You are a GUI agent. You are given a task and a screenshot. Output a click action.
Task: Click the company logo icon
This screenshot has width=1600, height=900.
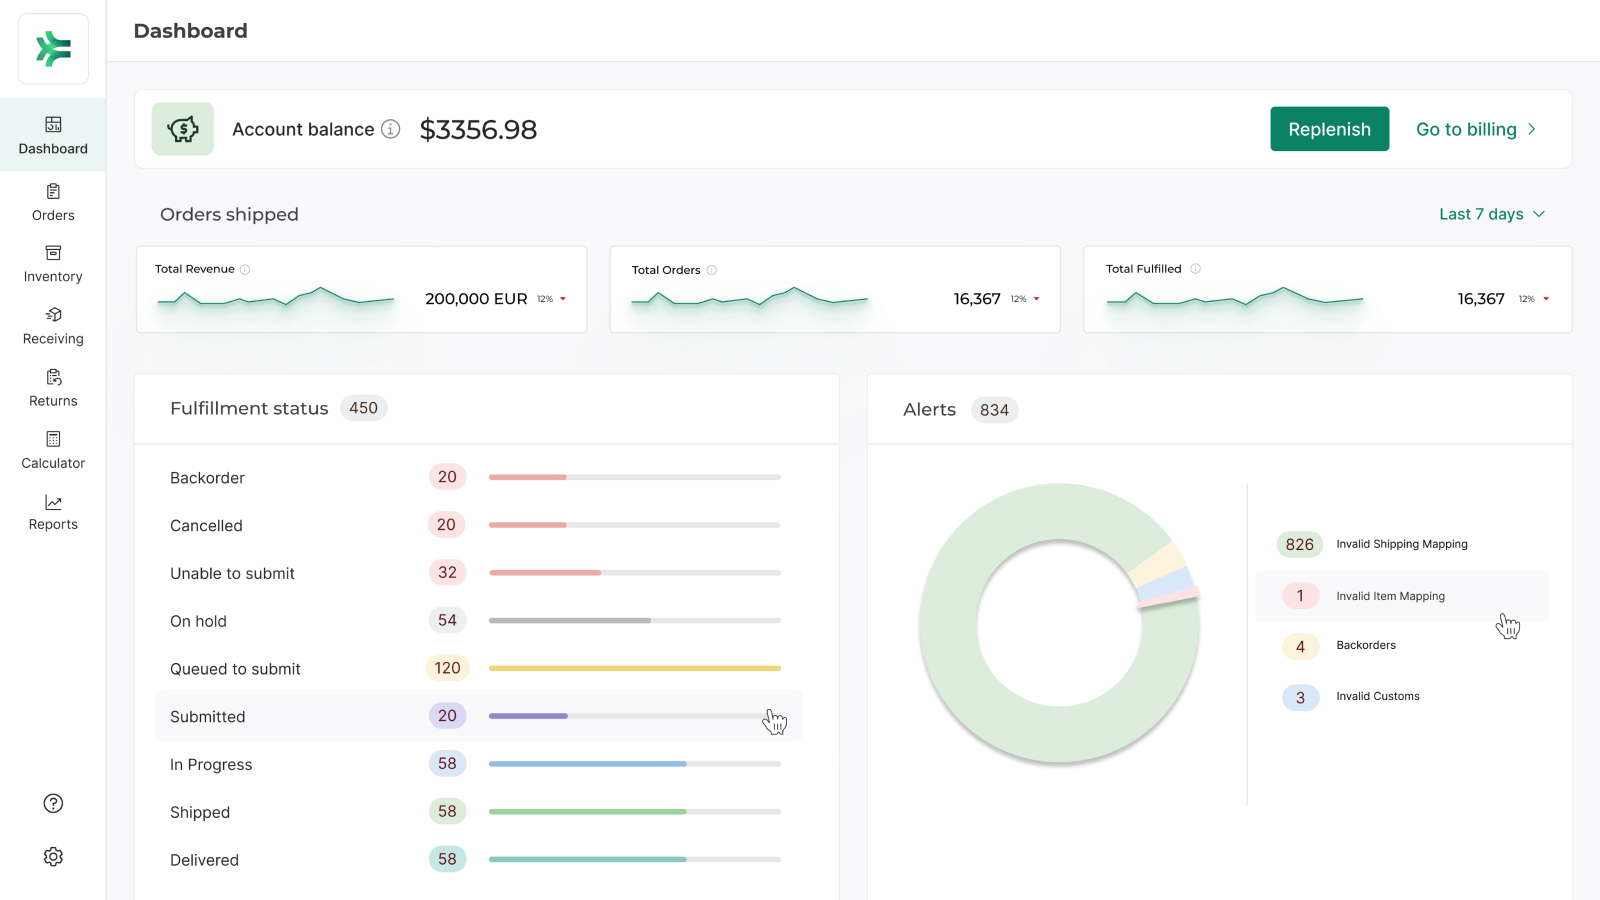point(53,49)
